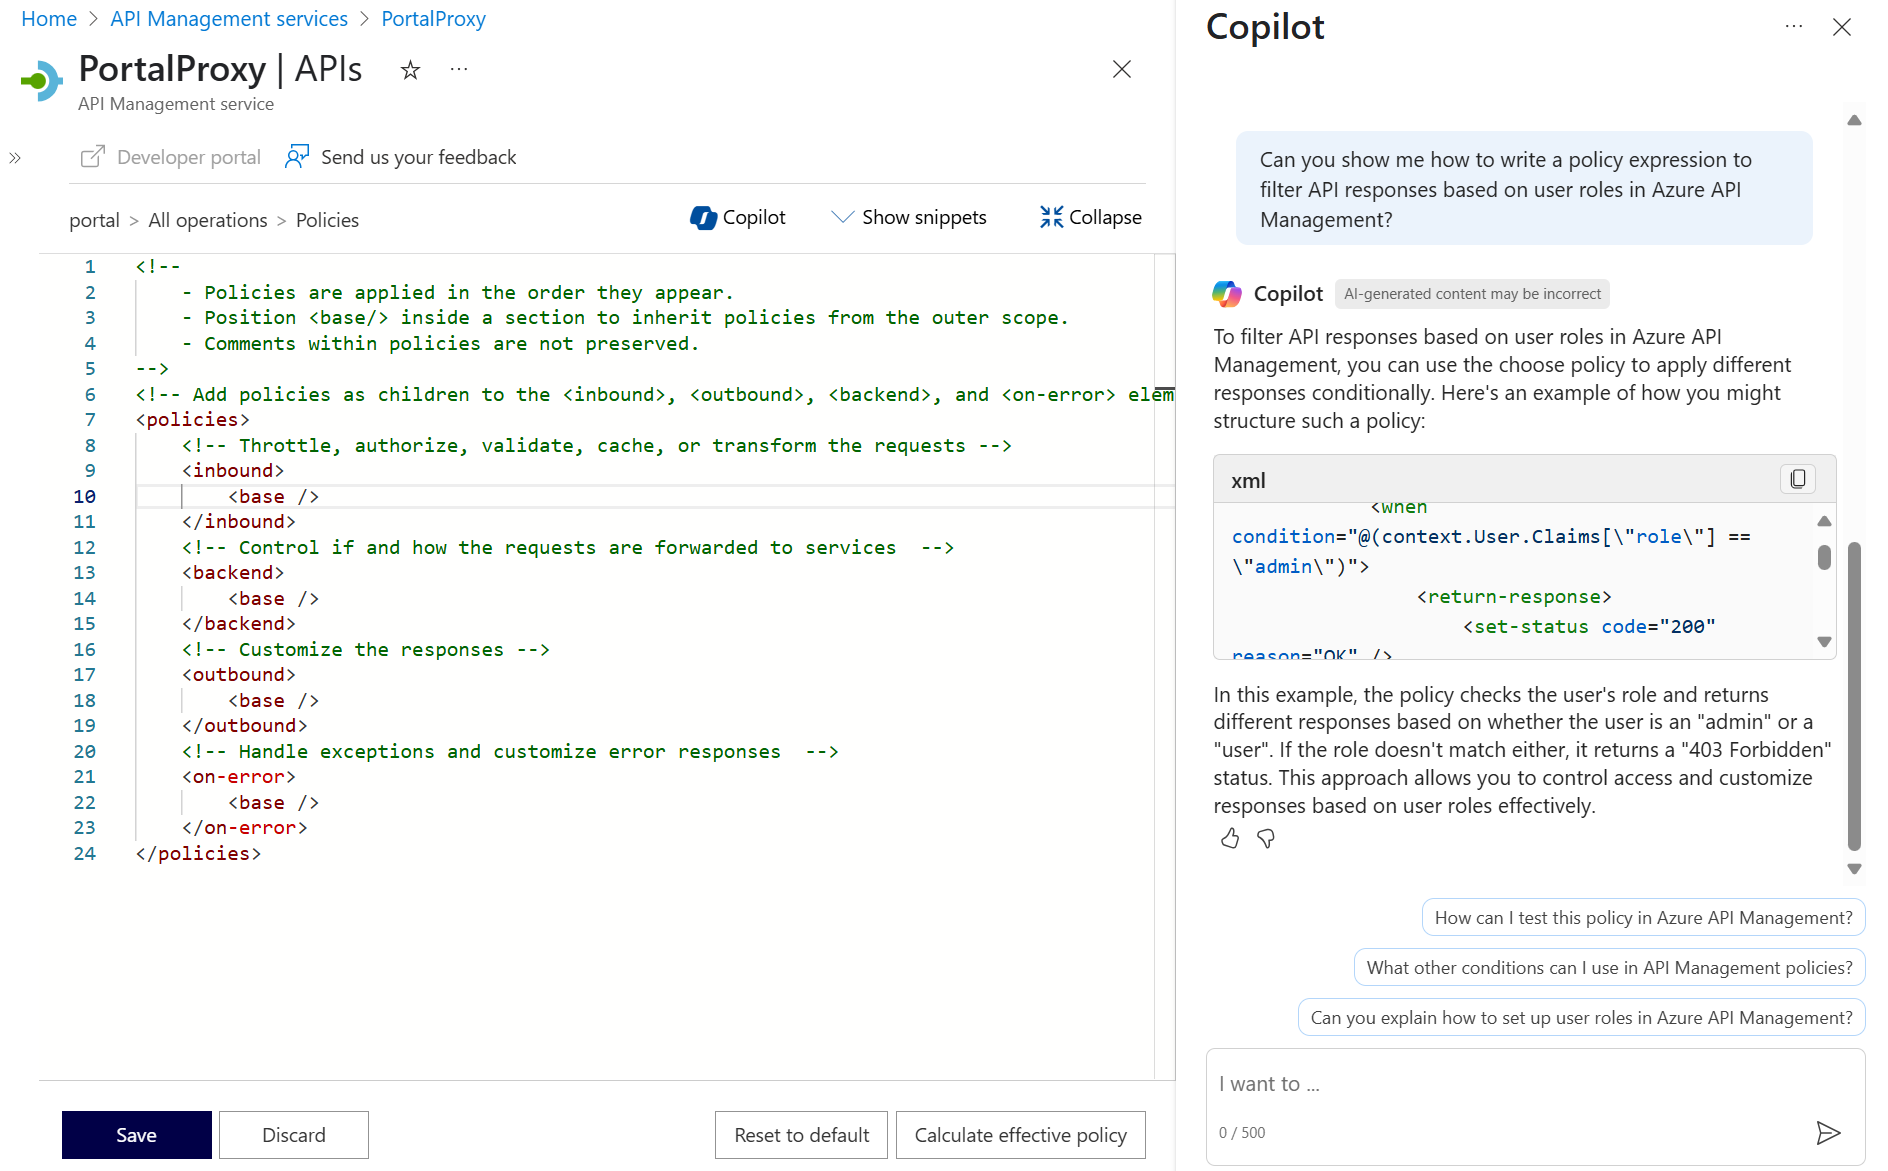Screen dimensions: 1888x1171
Task: Favorite PortalProxy with the star icon
Action: 410,70
